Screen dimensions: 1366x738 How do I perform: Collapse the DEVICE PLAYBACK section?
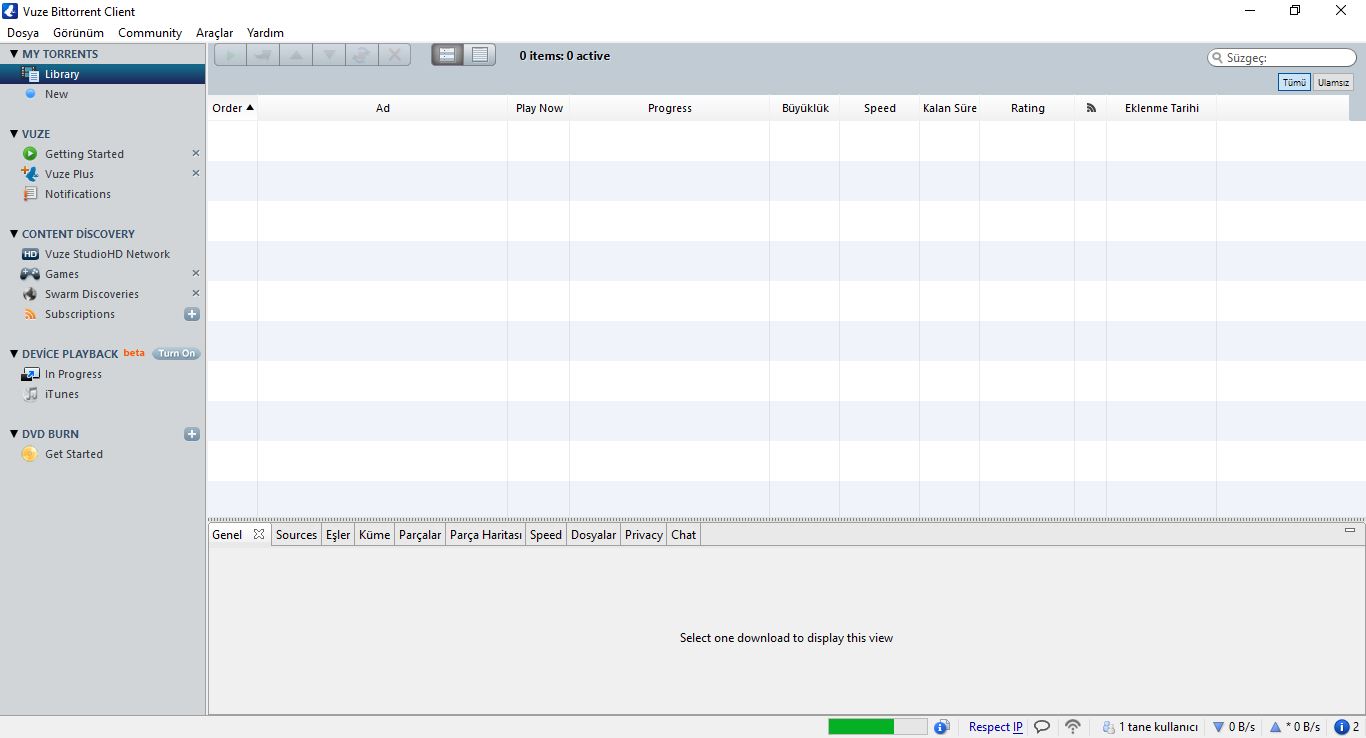(x=14, y=354)
